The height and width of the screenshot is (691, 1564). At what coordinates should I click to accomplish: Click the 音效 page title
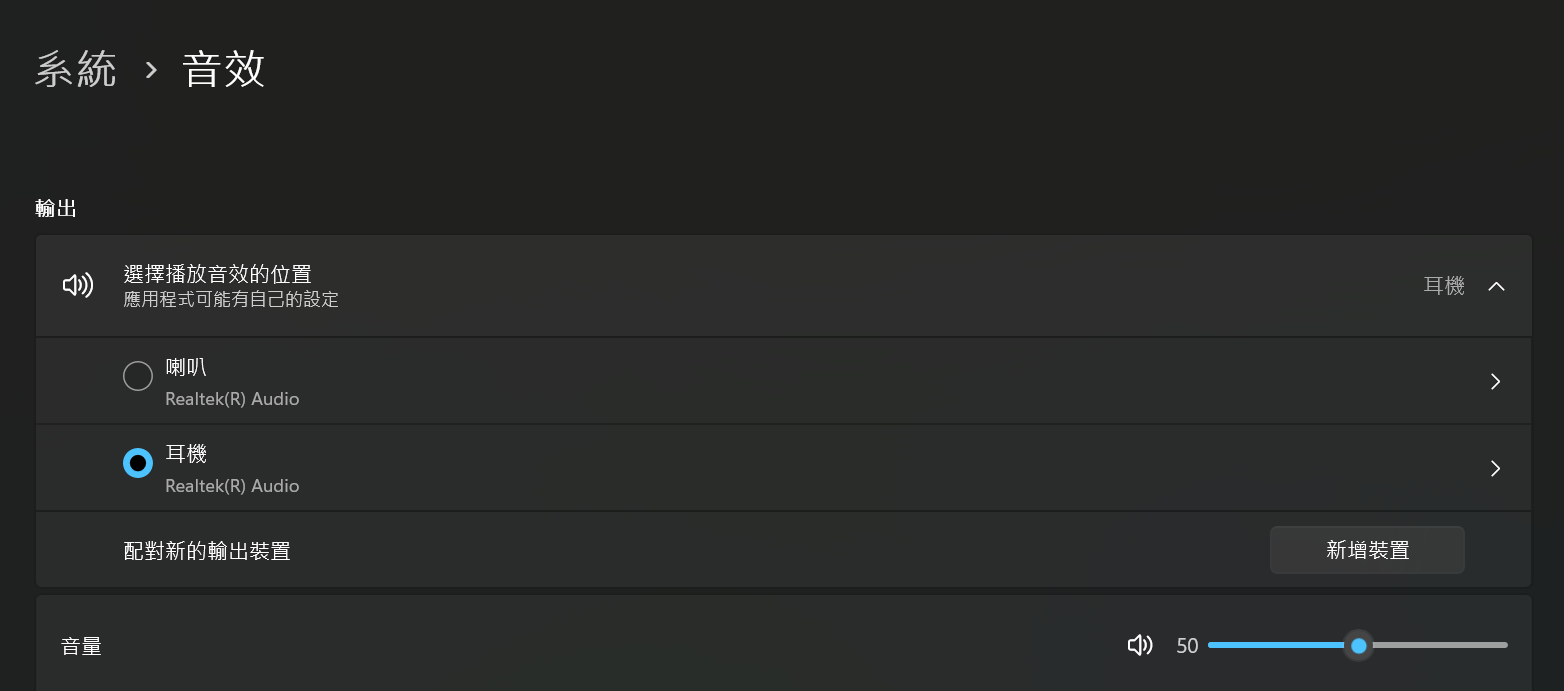223,70
